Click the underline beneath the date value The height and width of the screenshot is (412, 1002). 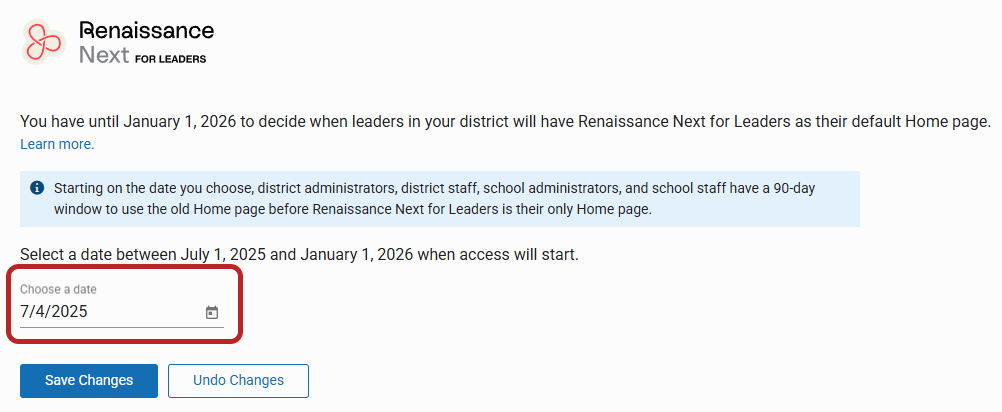(122, 328)
